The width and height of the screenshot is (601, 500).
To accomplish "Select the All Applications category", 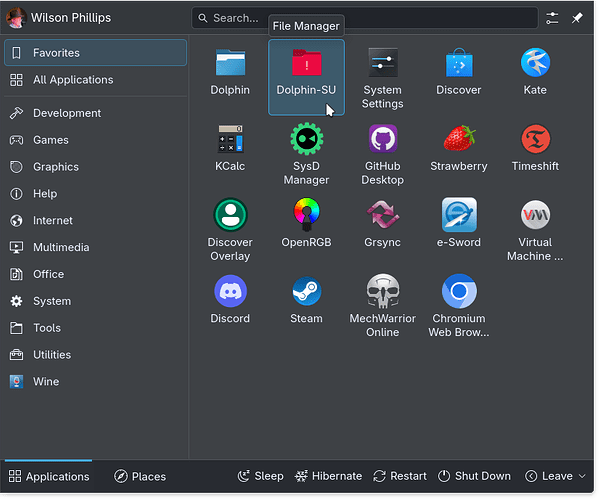I will click(95, 80).
